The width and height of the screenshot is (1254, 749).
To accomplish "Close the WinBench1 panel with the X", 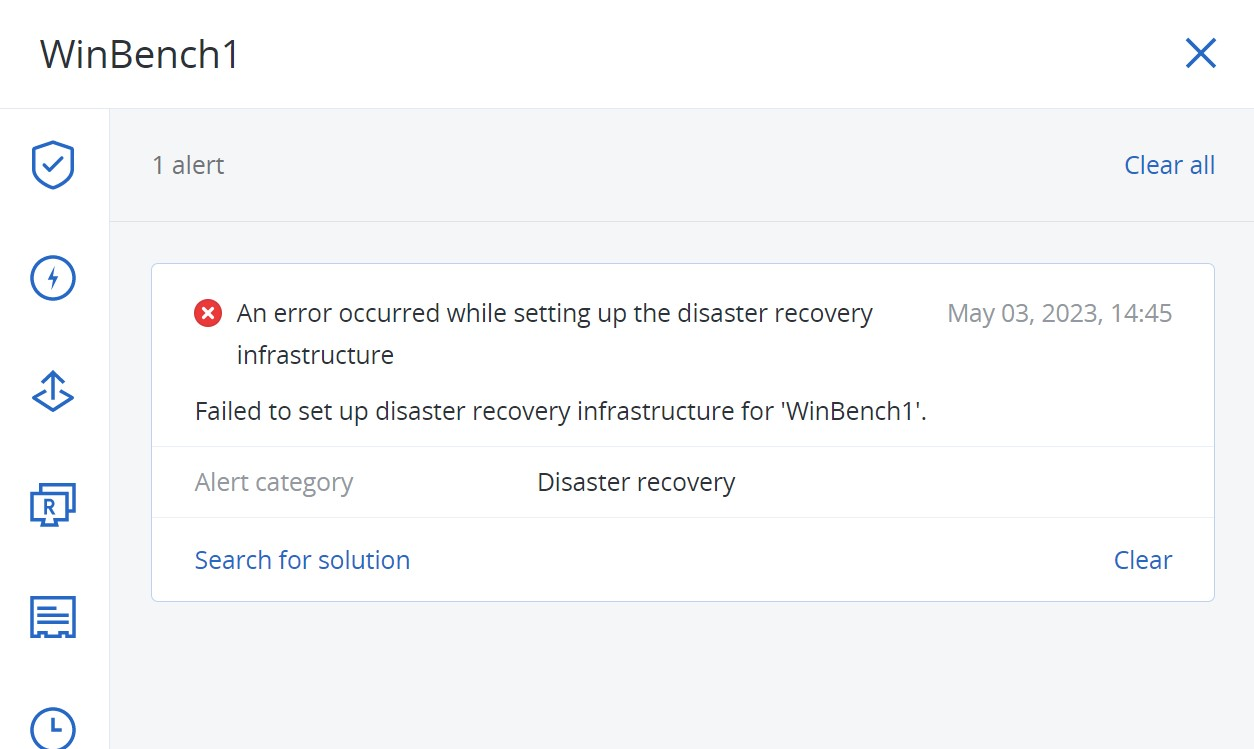I will (1200, 53).
